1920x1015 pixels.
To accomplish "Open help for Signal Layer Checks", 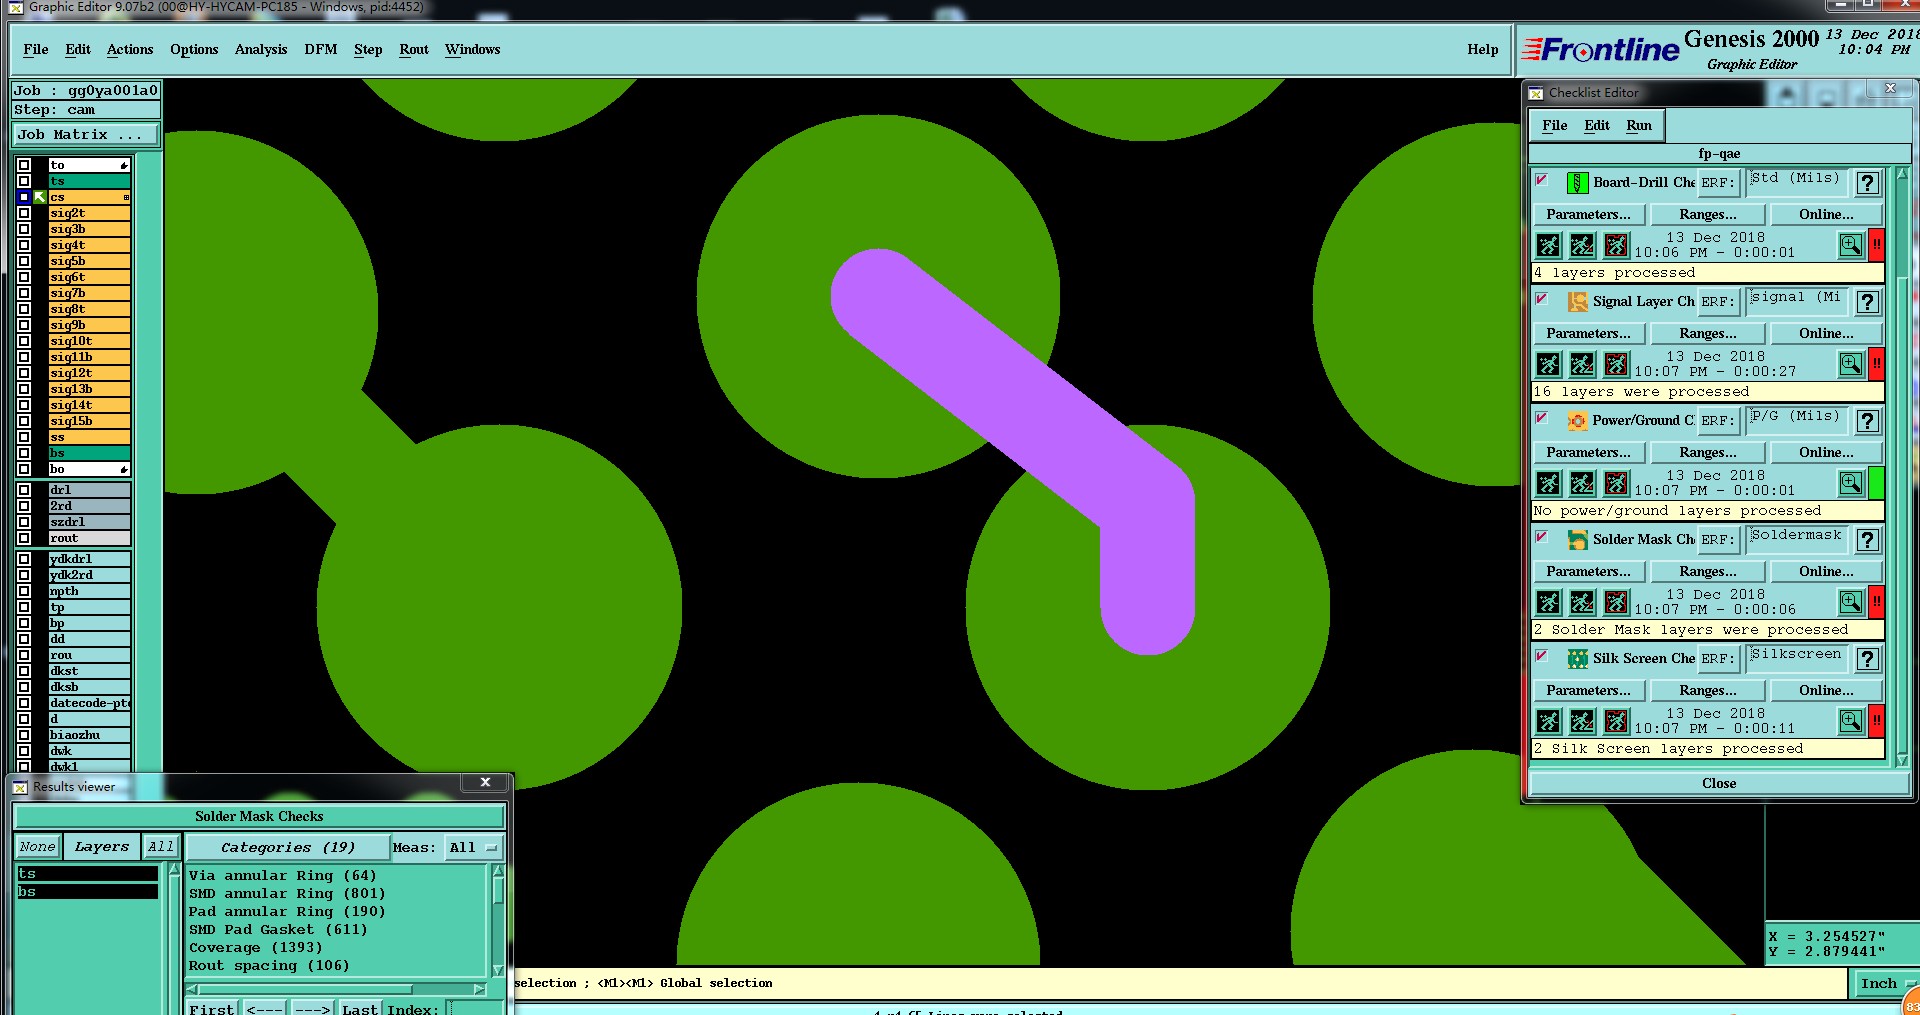I will point(1867,302).
